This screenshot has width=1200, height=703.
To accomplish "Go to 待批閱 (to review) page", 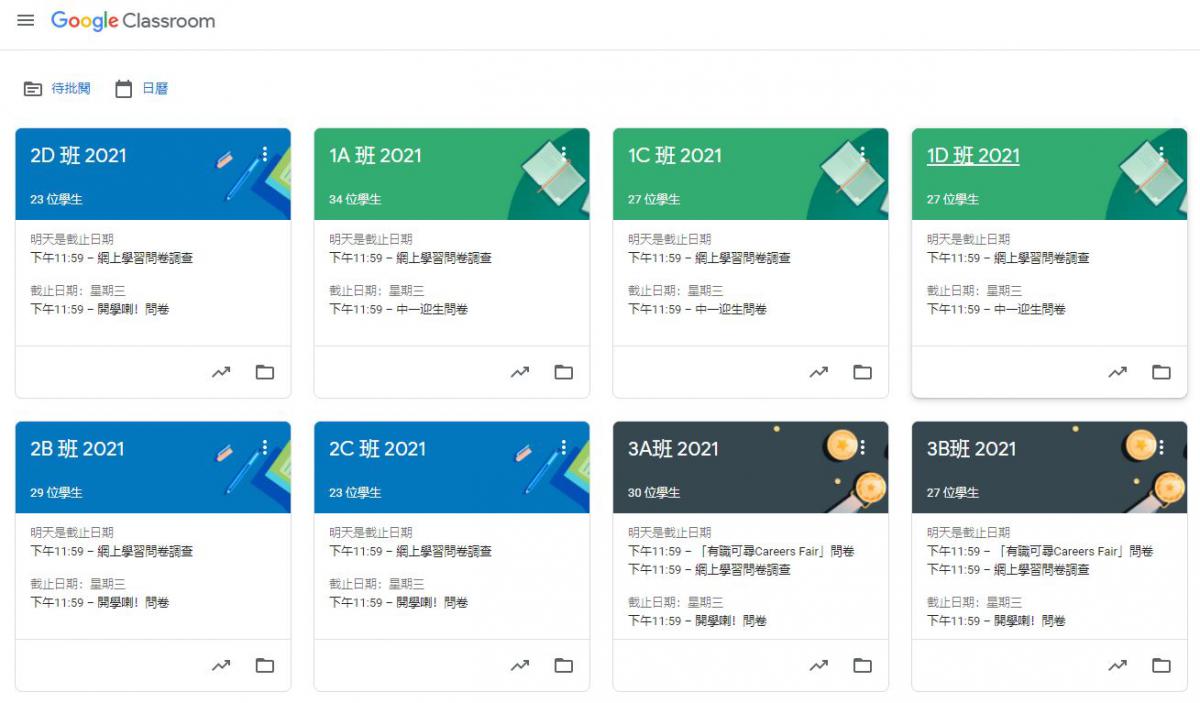I will tap(58, 89).
